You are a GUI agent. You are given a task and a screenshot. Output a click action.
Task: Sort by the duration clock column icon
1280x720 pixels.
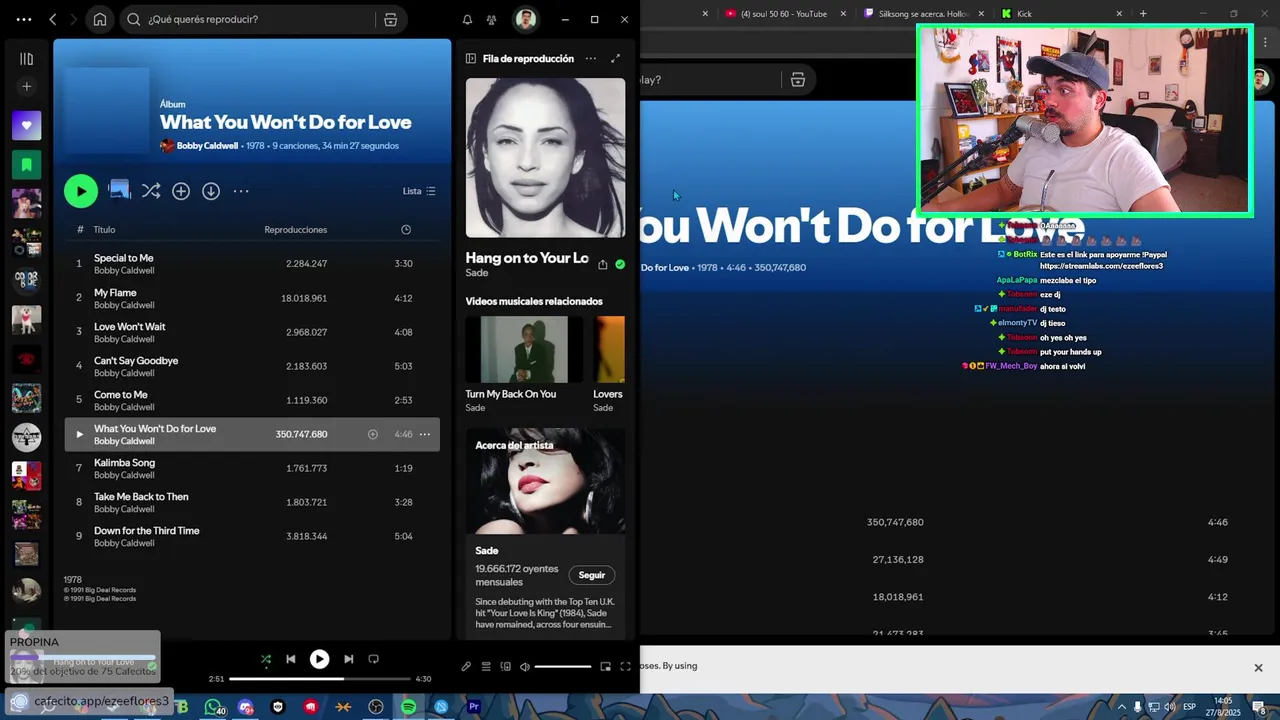(406, 230)
